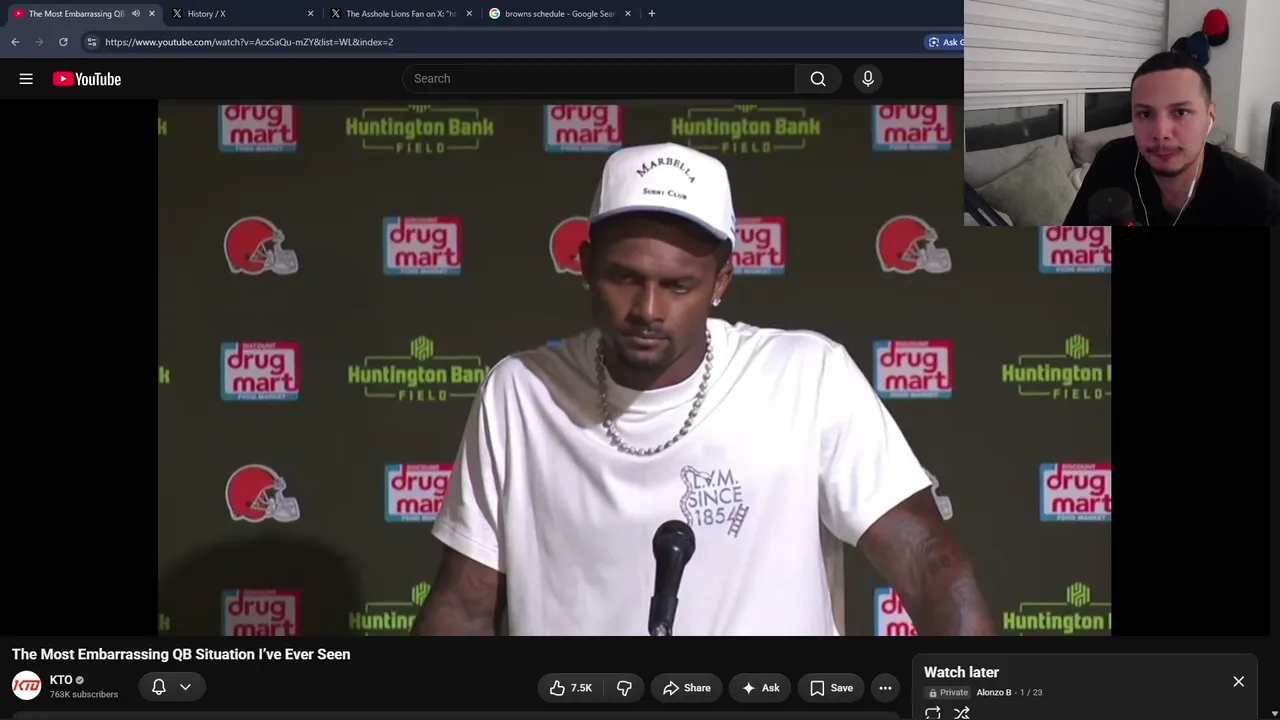1280x720 pixels.
Task: Open a new browser tab
Action: [x=651, y=14]
